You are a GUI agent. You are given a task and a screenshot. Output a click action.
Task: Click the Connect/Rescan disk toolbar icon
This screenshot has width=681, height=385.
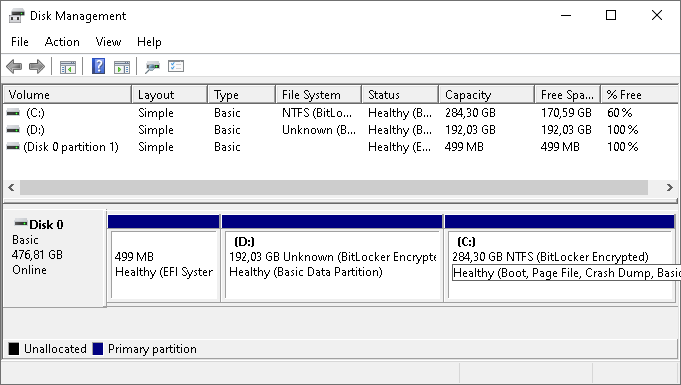152,67
